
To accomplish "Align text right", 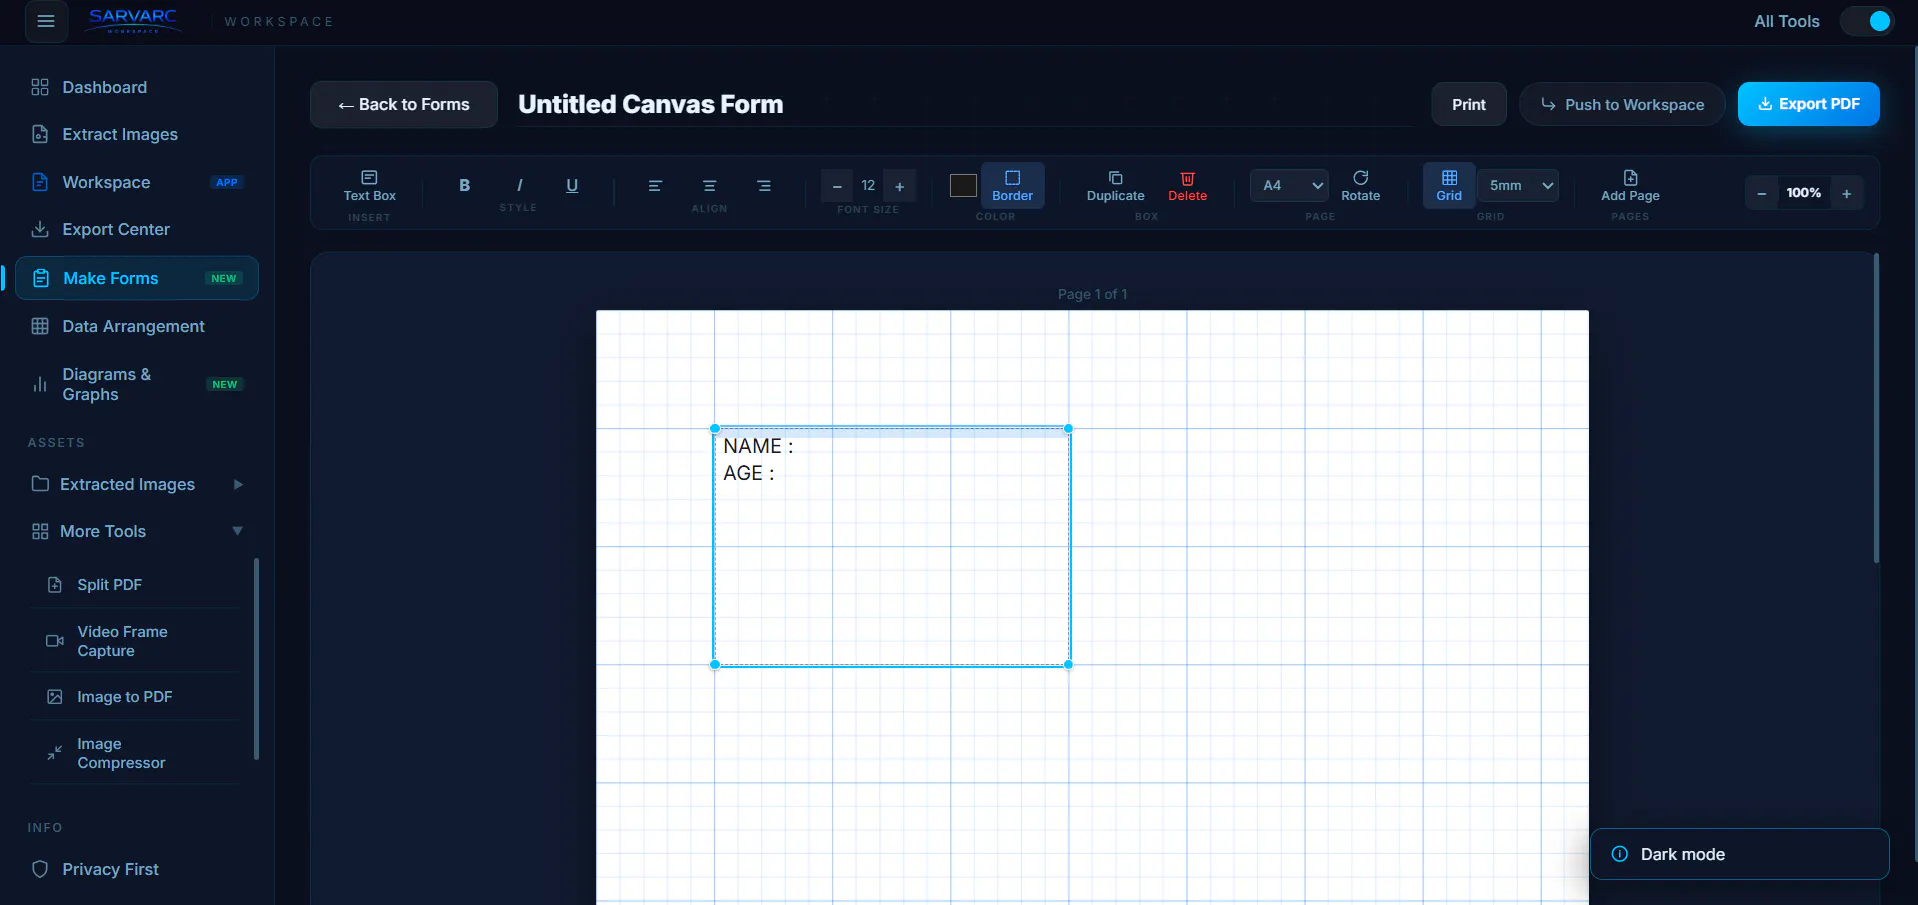I will point(764,186).
